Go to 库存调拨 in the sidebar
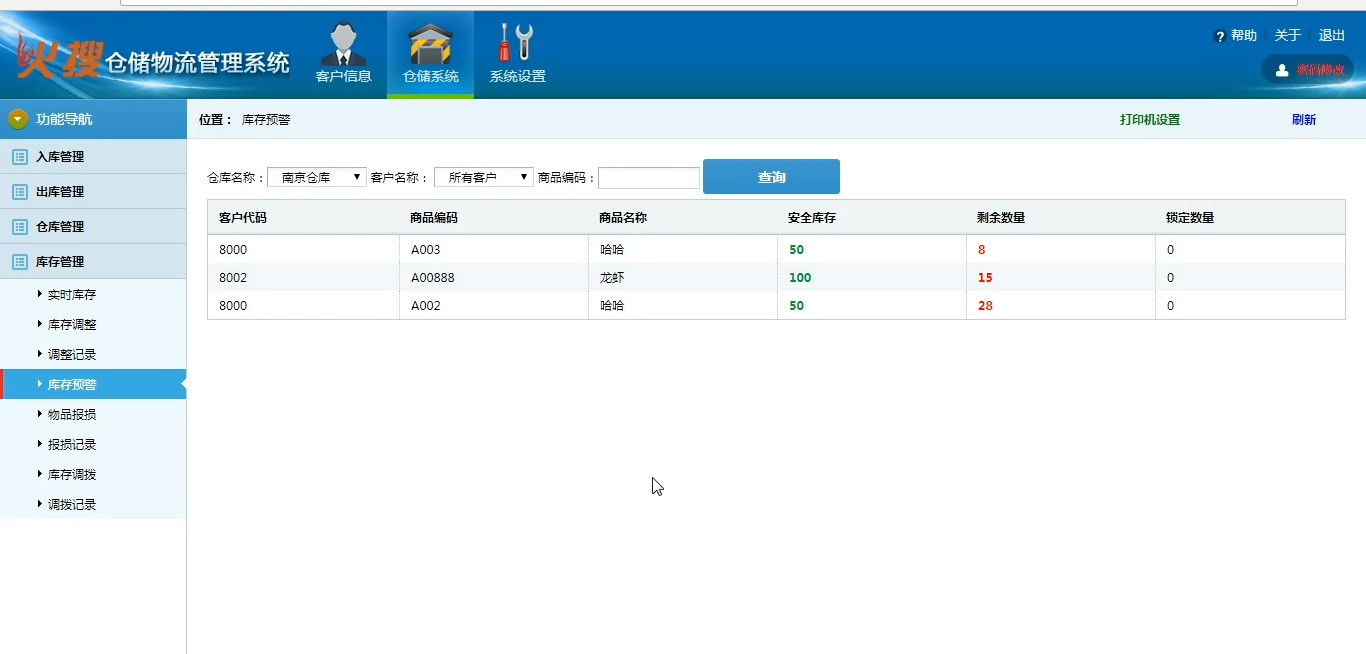The width and height of the screenshot is (1366, 654). (x=72, y=475)
